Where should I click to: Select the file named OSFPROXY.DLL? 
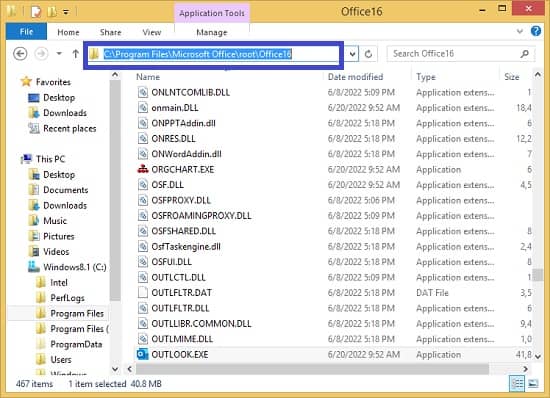tap(181, 200)
